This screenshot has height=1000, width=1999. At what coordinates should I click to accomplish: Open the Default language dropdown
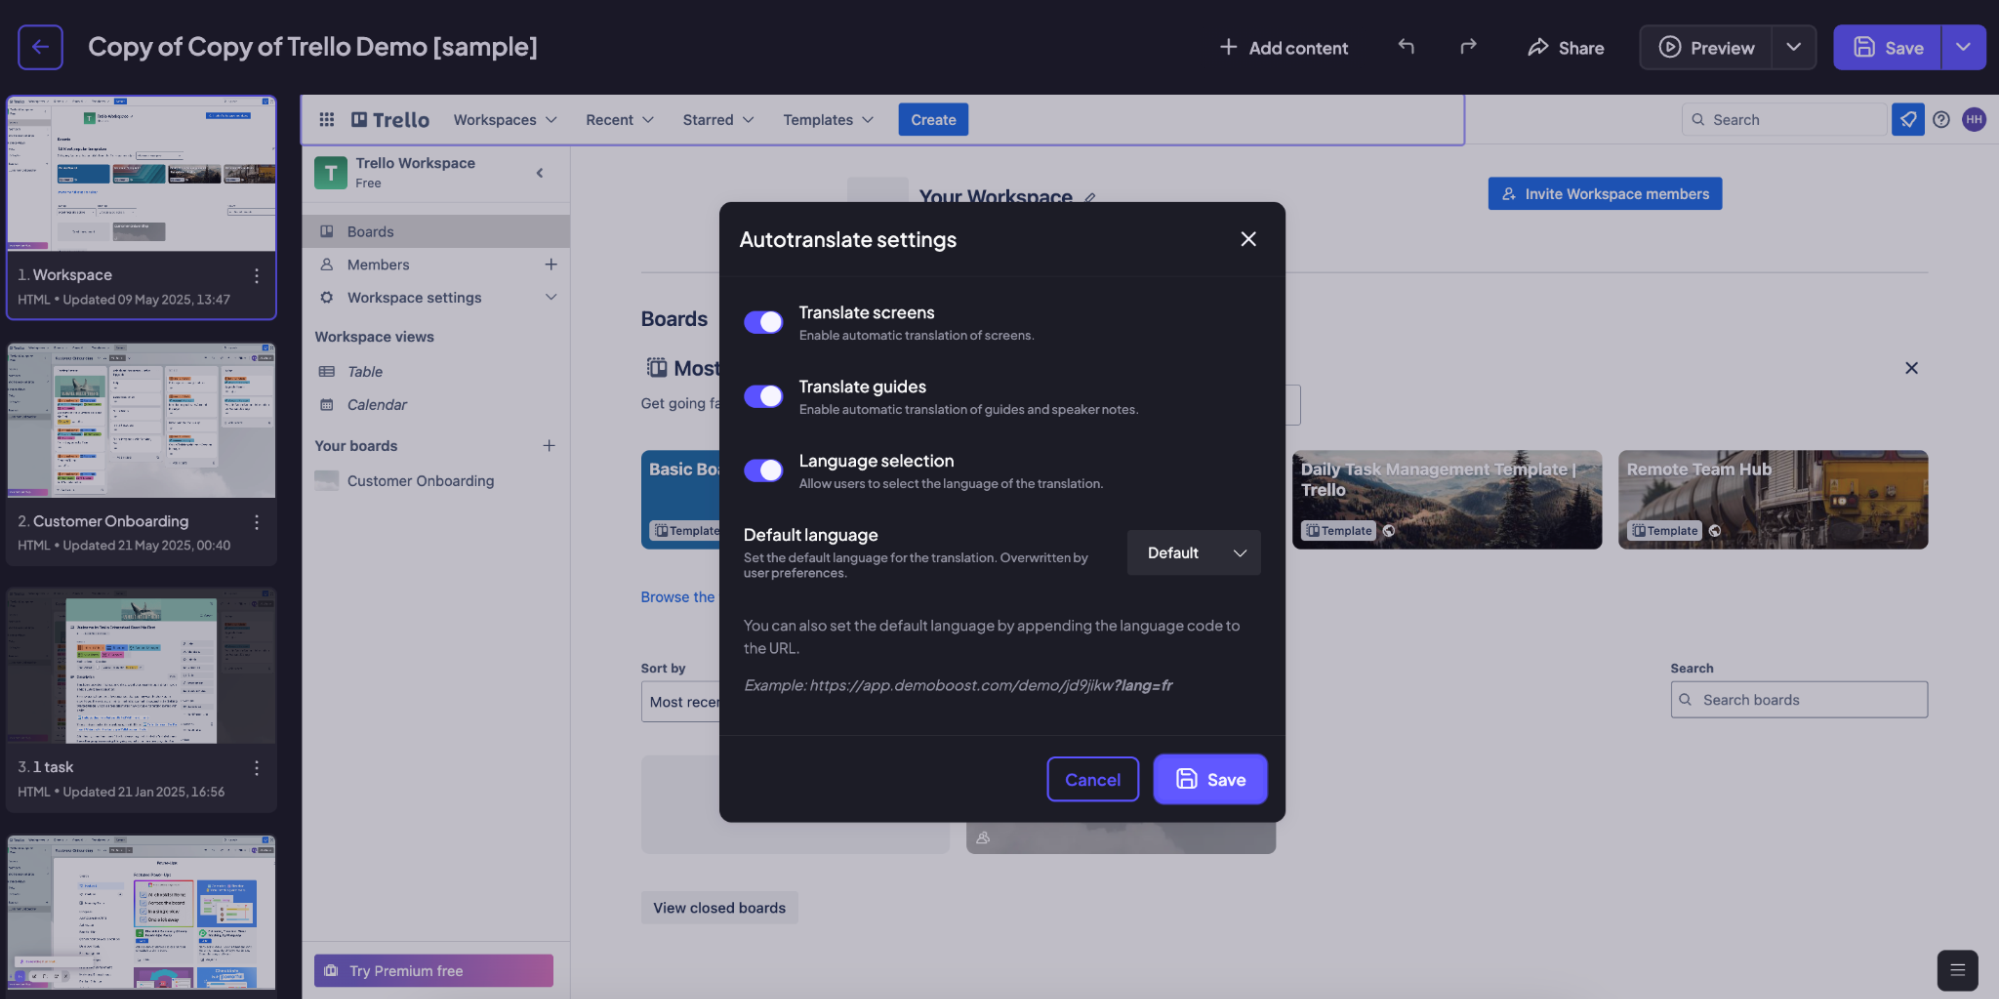pyautogui.click(x=1194, y=553)
